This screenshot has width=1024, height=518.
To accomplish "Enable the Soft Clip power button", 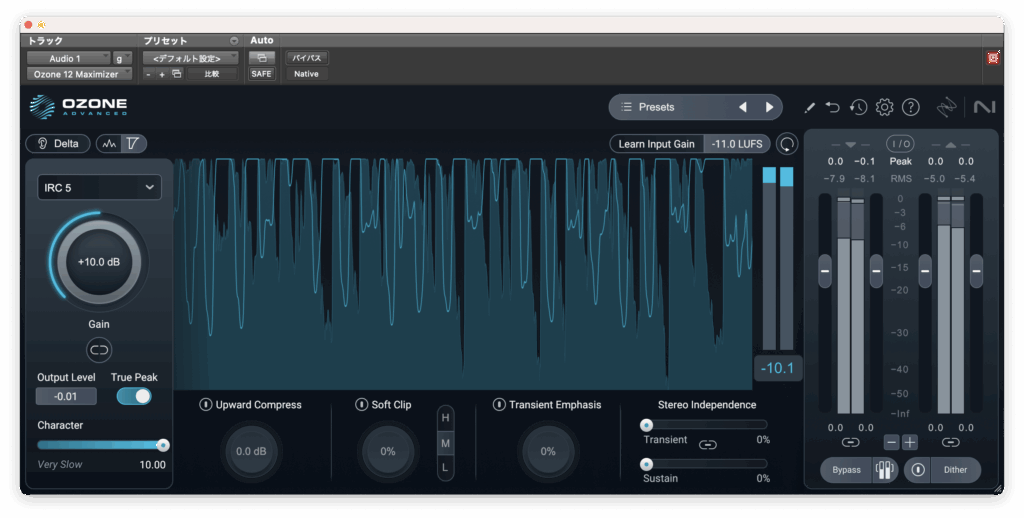I will [x=361, y=405].
